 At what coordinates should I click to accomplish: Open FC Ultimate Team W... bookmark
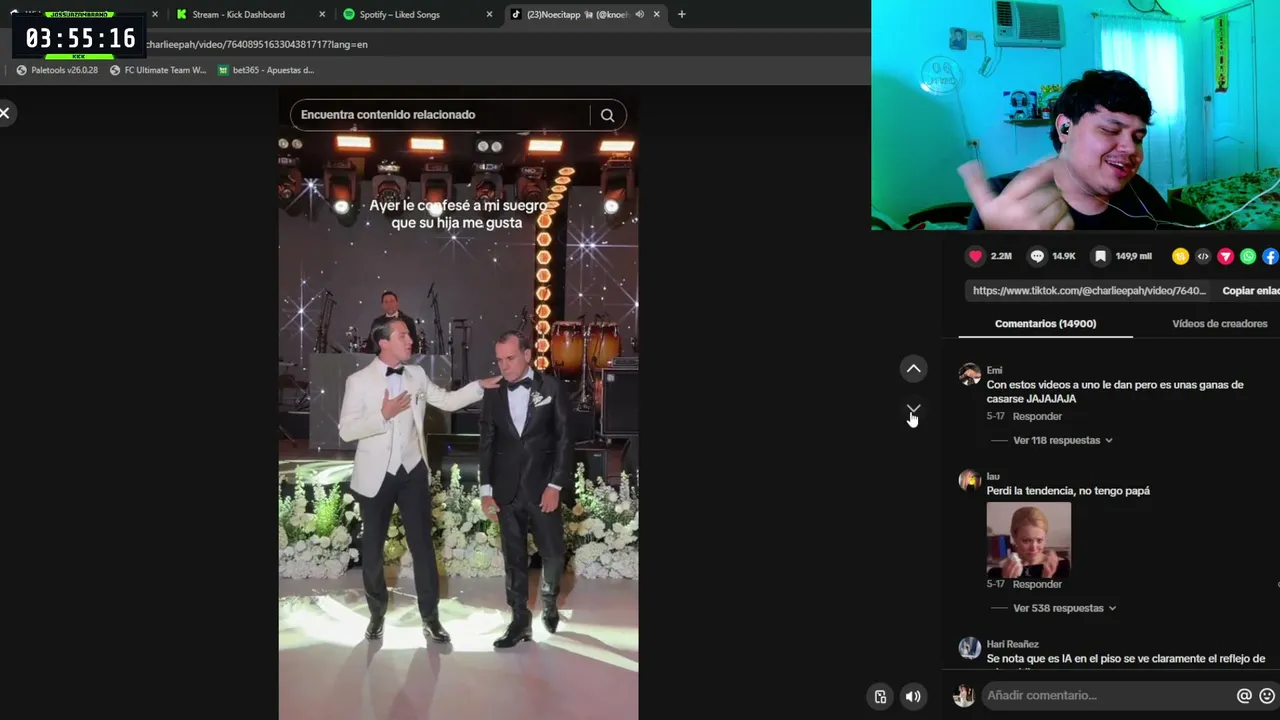point(157,70)
